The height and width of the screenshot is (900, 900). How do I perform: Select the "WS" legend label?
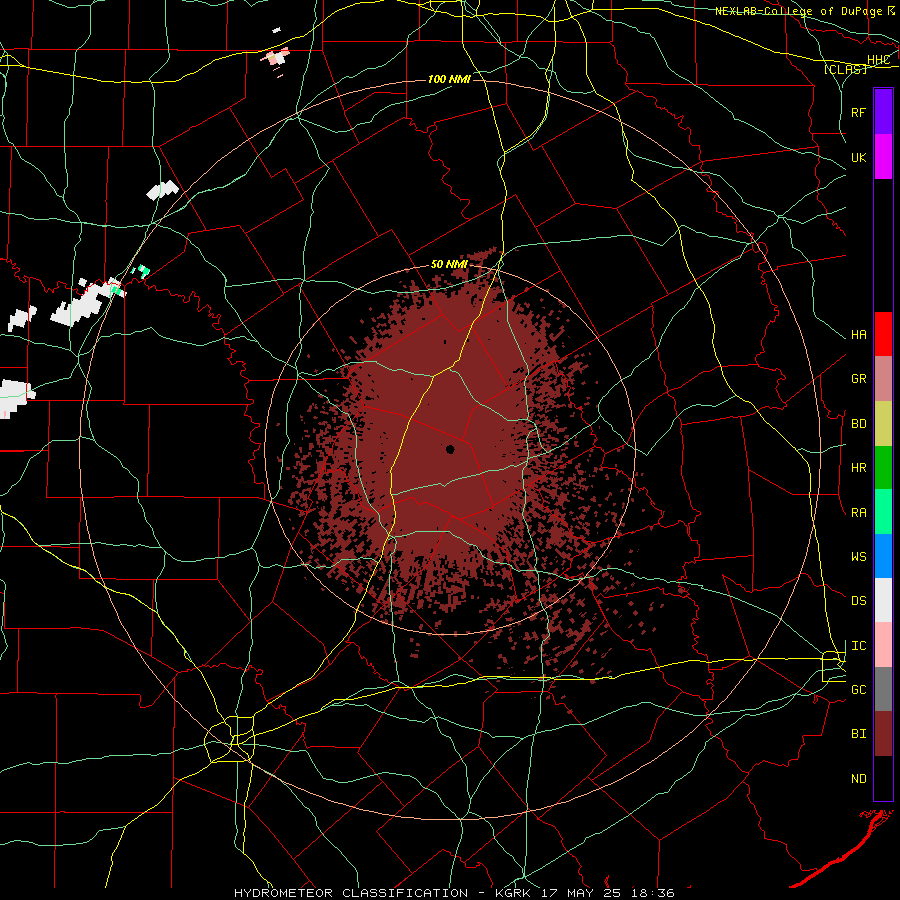[859, 557]
